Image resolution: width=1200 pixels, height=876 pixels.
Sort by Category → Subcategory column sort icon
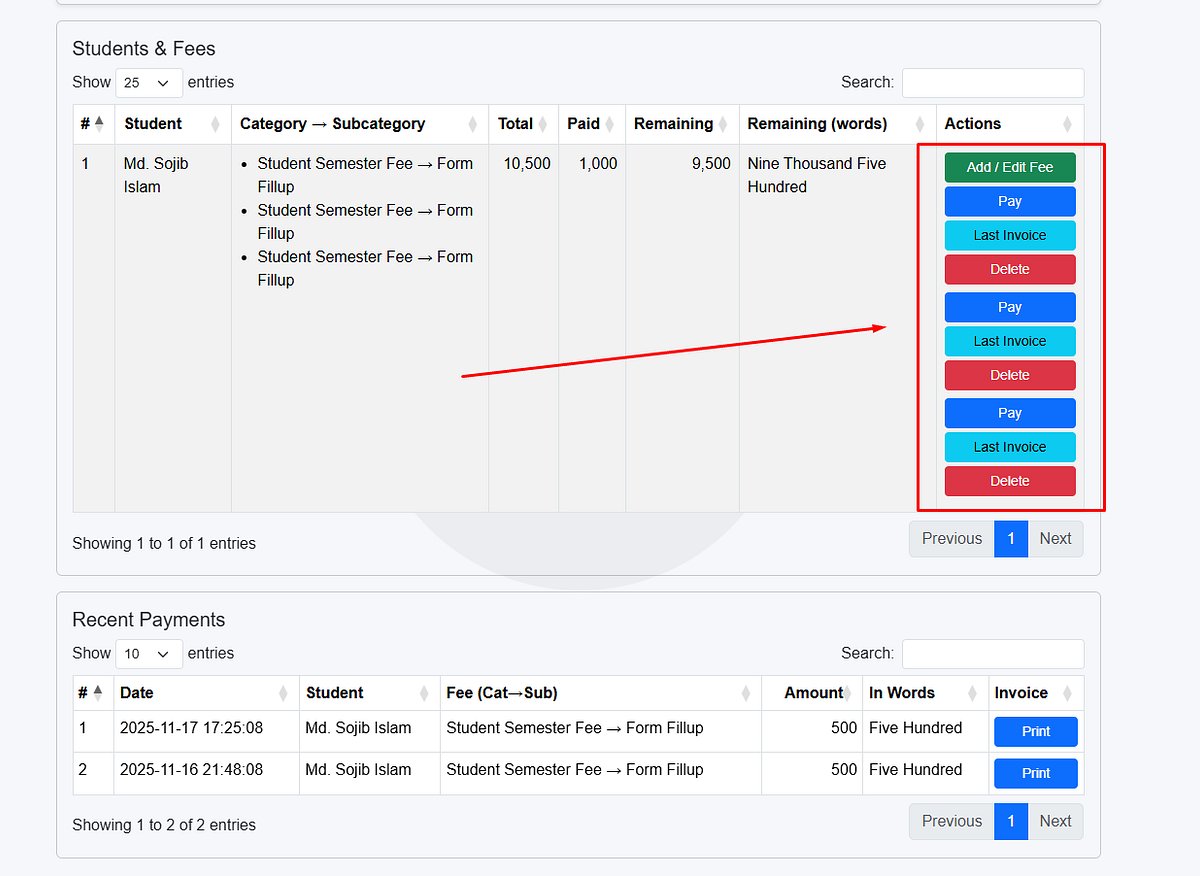[x=473, y=124]
